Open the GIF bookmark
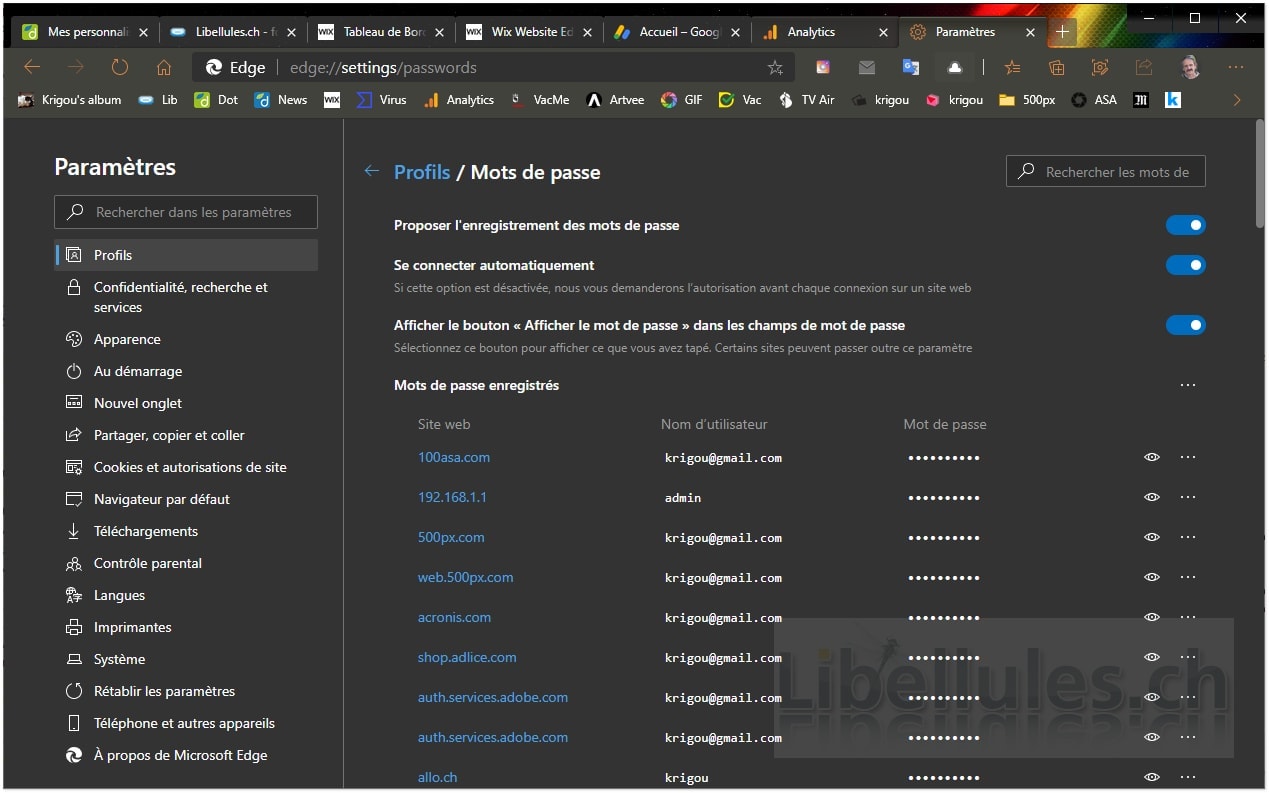1269x793 pixels. [x=682, y=100]
